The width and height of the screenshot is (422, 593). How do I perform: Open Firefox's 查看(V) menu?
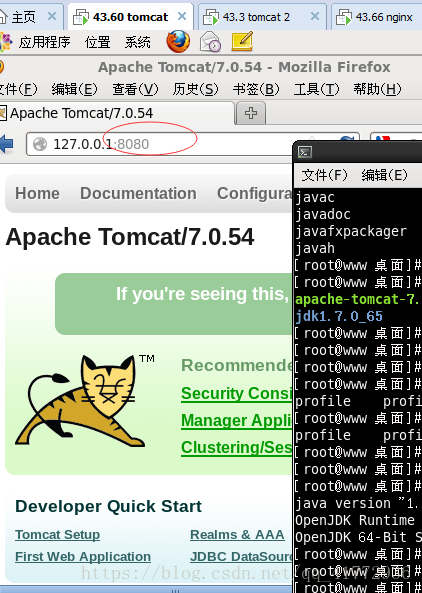click(135, 89)
